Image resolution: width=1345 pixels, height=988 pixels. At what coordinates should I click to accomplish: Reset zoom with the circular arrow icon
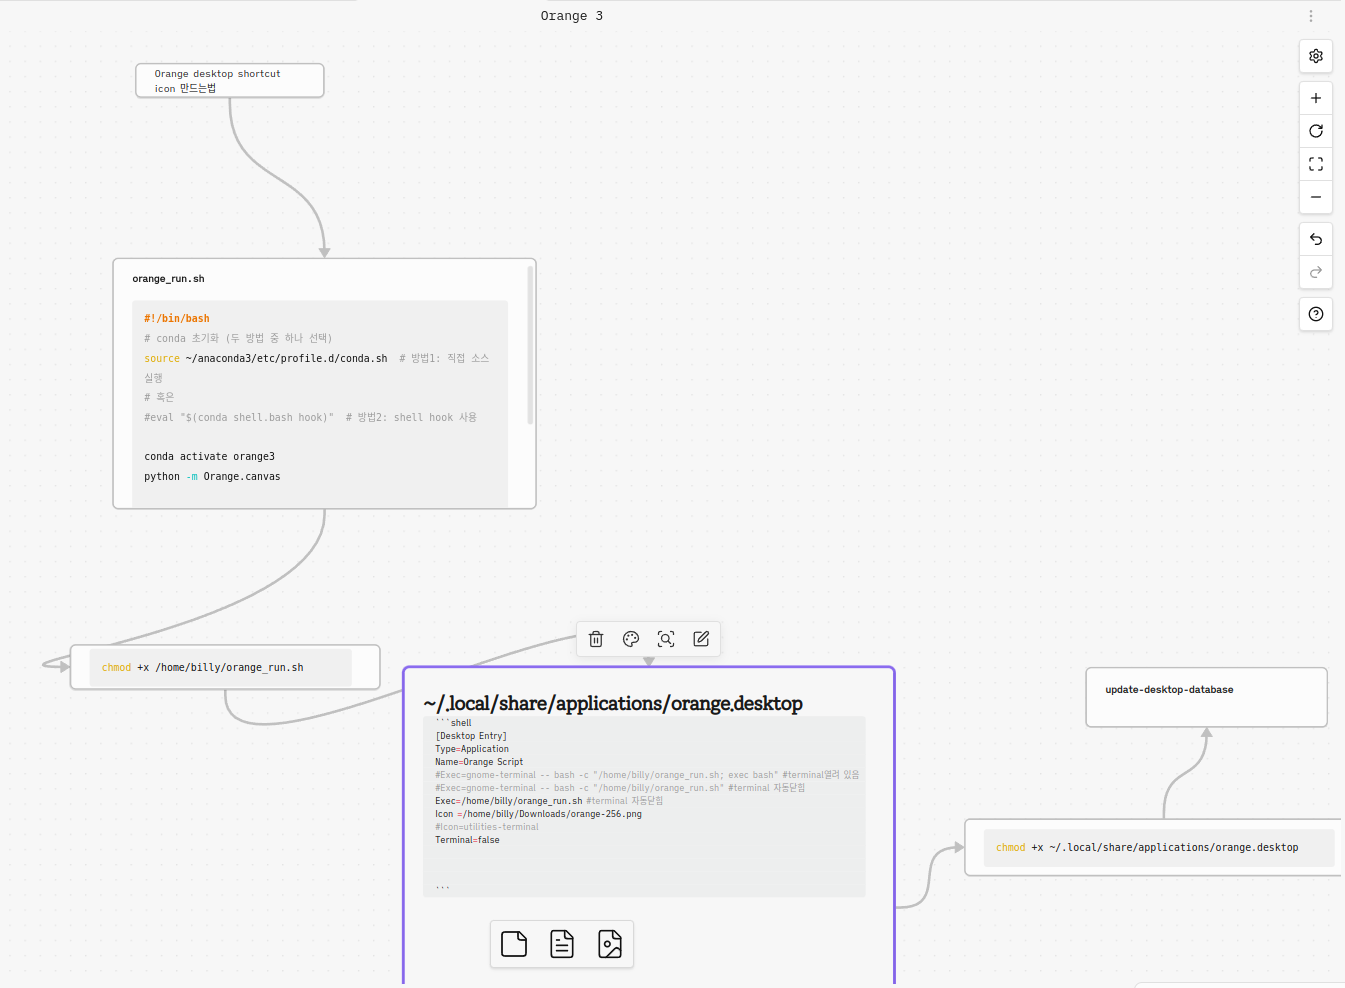tap(1316, 131)
